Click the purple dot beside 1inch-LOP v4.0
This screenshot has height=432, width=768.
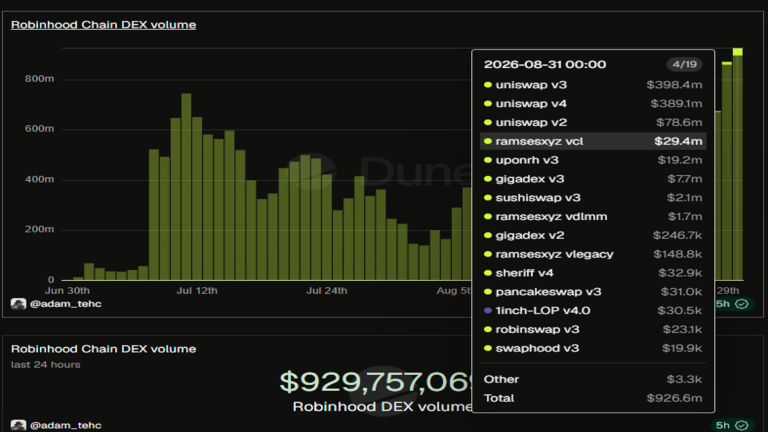[x=487, y=311]
